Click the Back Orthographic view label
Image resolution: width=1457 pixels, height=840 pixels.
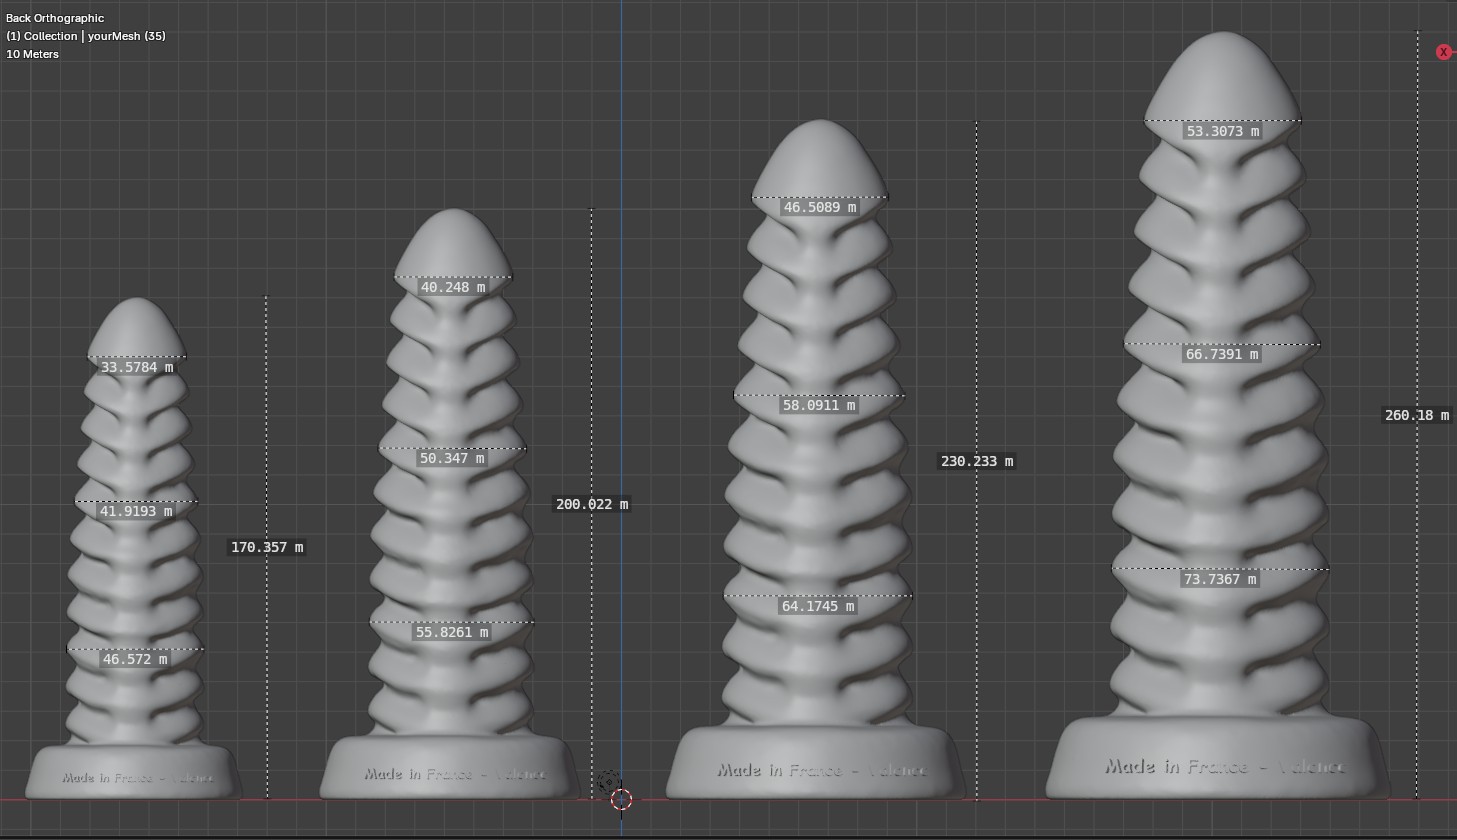(x=55, y=18)
